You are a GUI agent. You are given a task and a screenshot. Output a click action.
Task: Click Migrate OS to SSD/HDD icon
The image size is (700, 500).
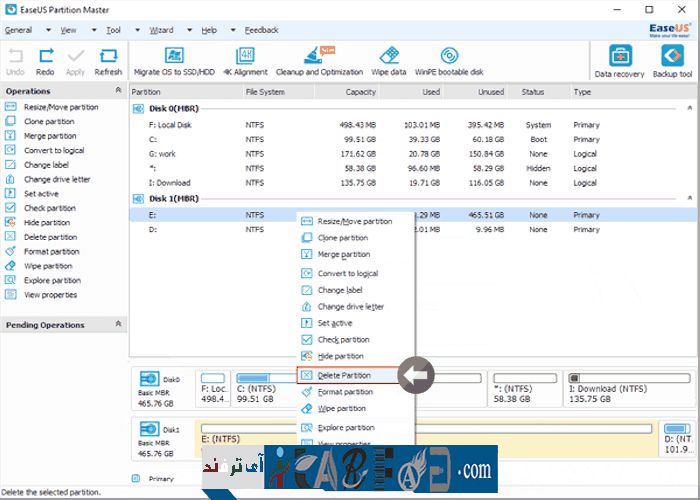175,58
